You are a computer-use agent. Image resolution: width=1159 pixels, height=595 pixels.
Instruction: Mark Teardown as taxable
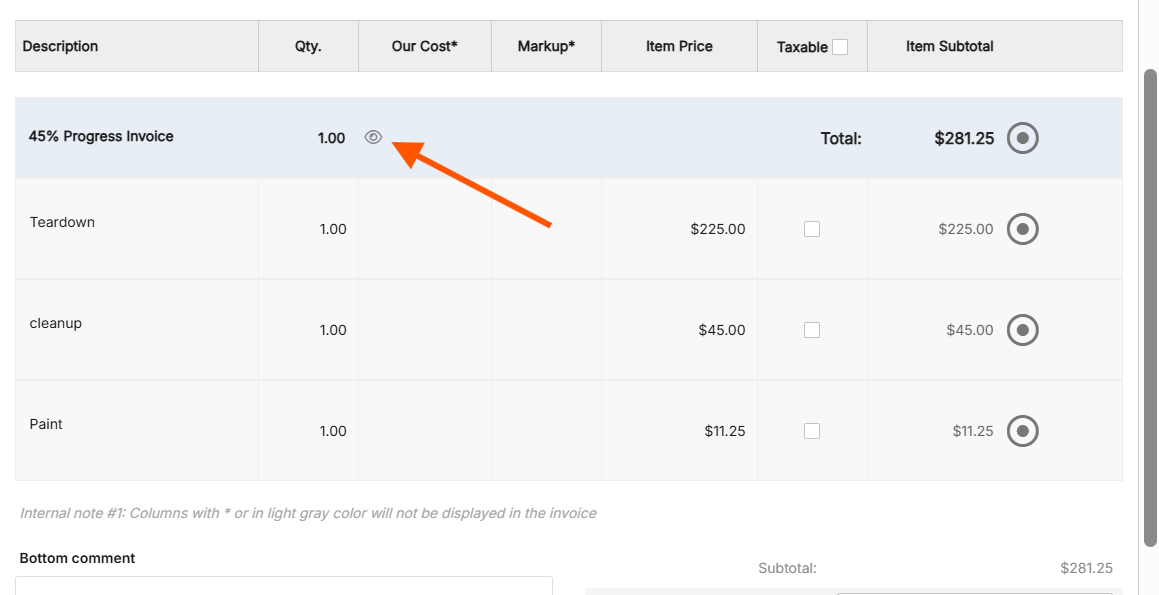pyautogui.click(x=812, y=229)
